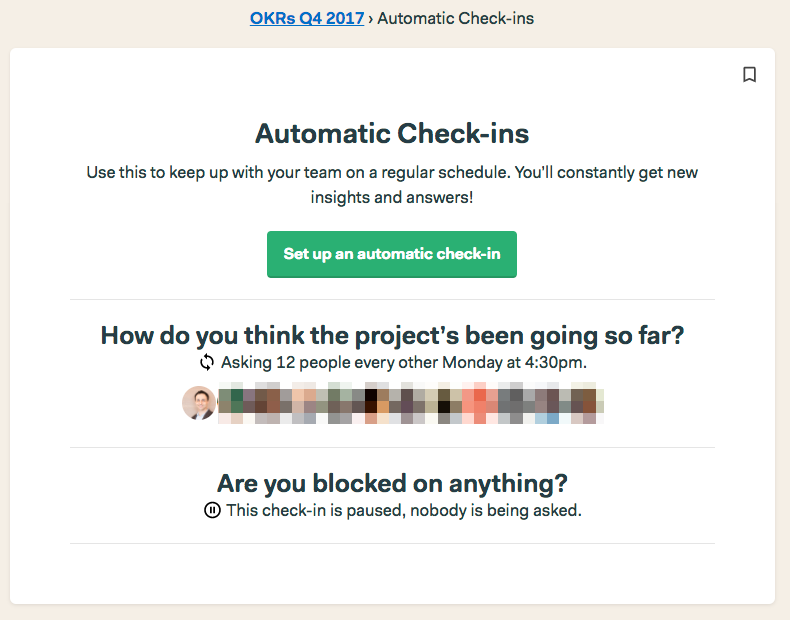Click the pause icon by paused check-in

click(212, 510)
